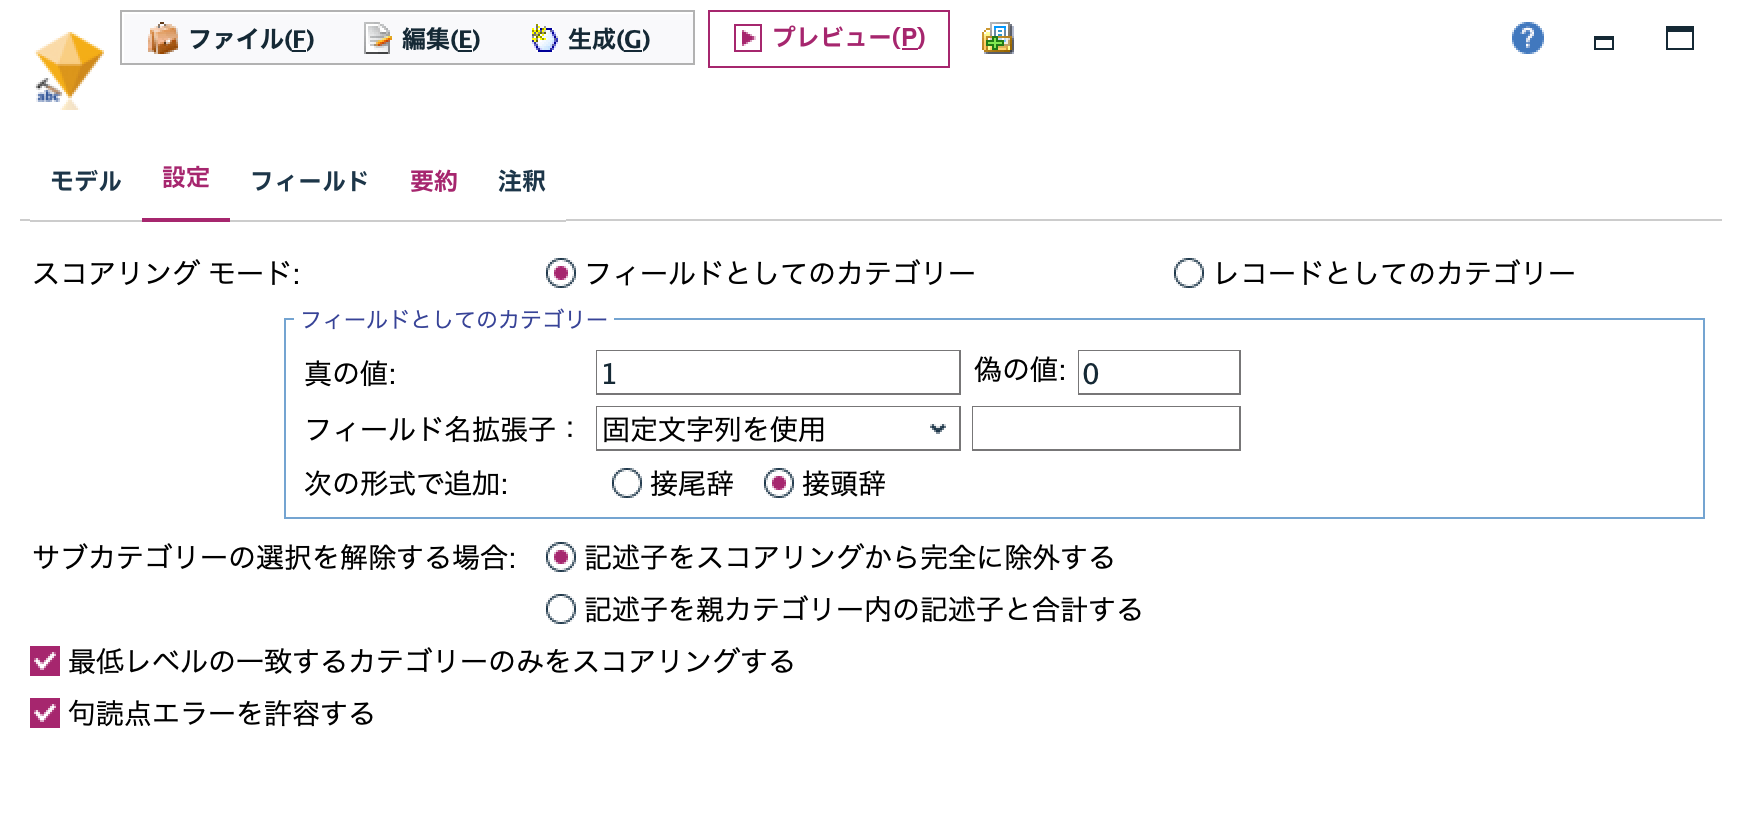Choose 接尾辞 for the append format
Viewport: 1748px width, 836px height.
click(628, 483)
